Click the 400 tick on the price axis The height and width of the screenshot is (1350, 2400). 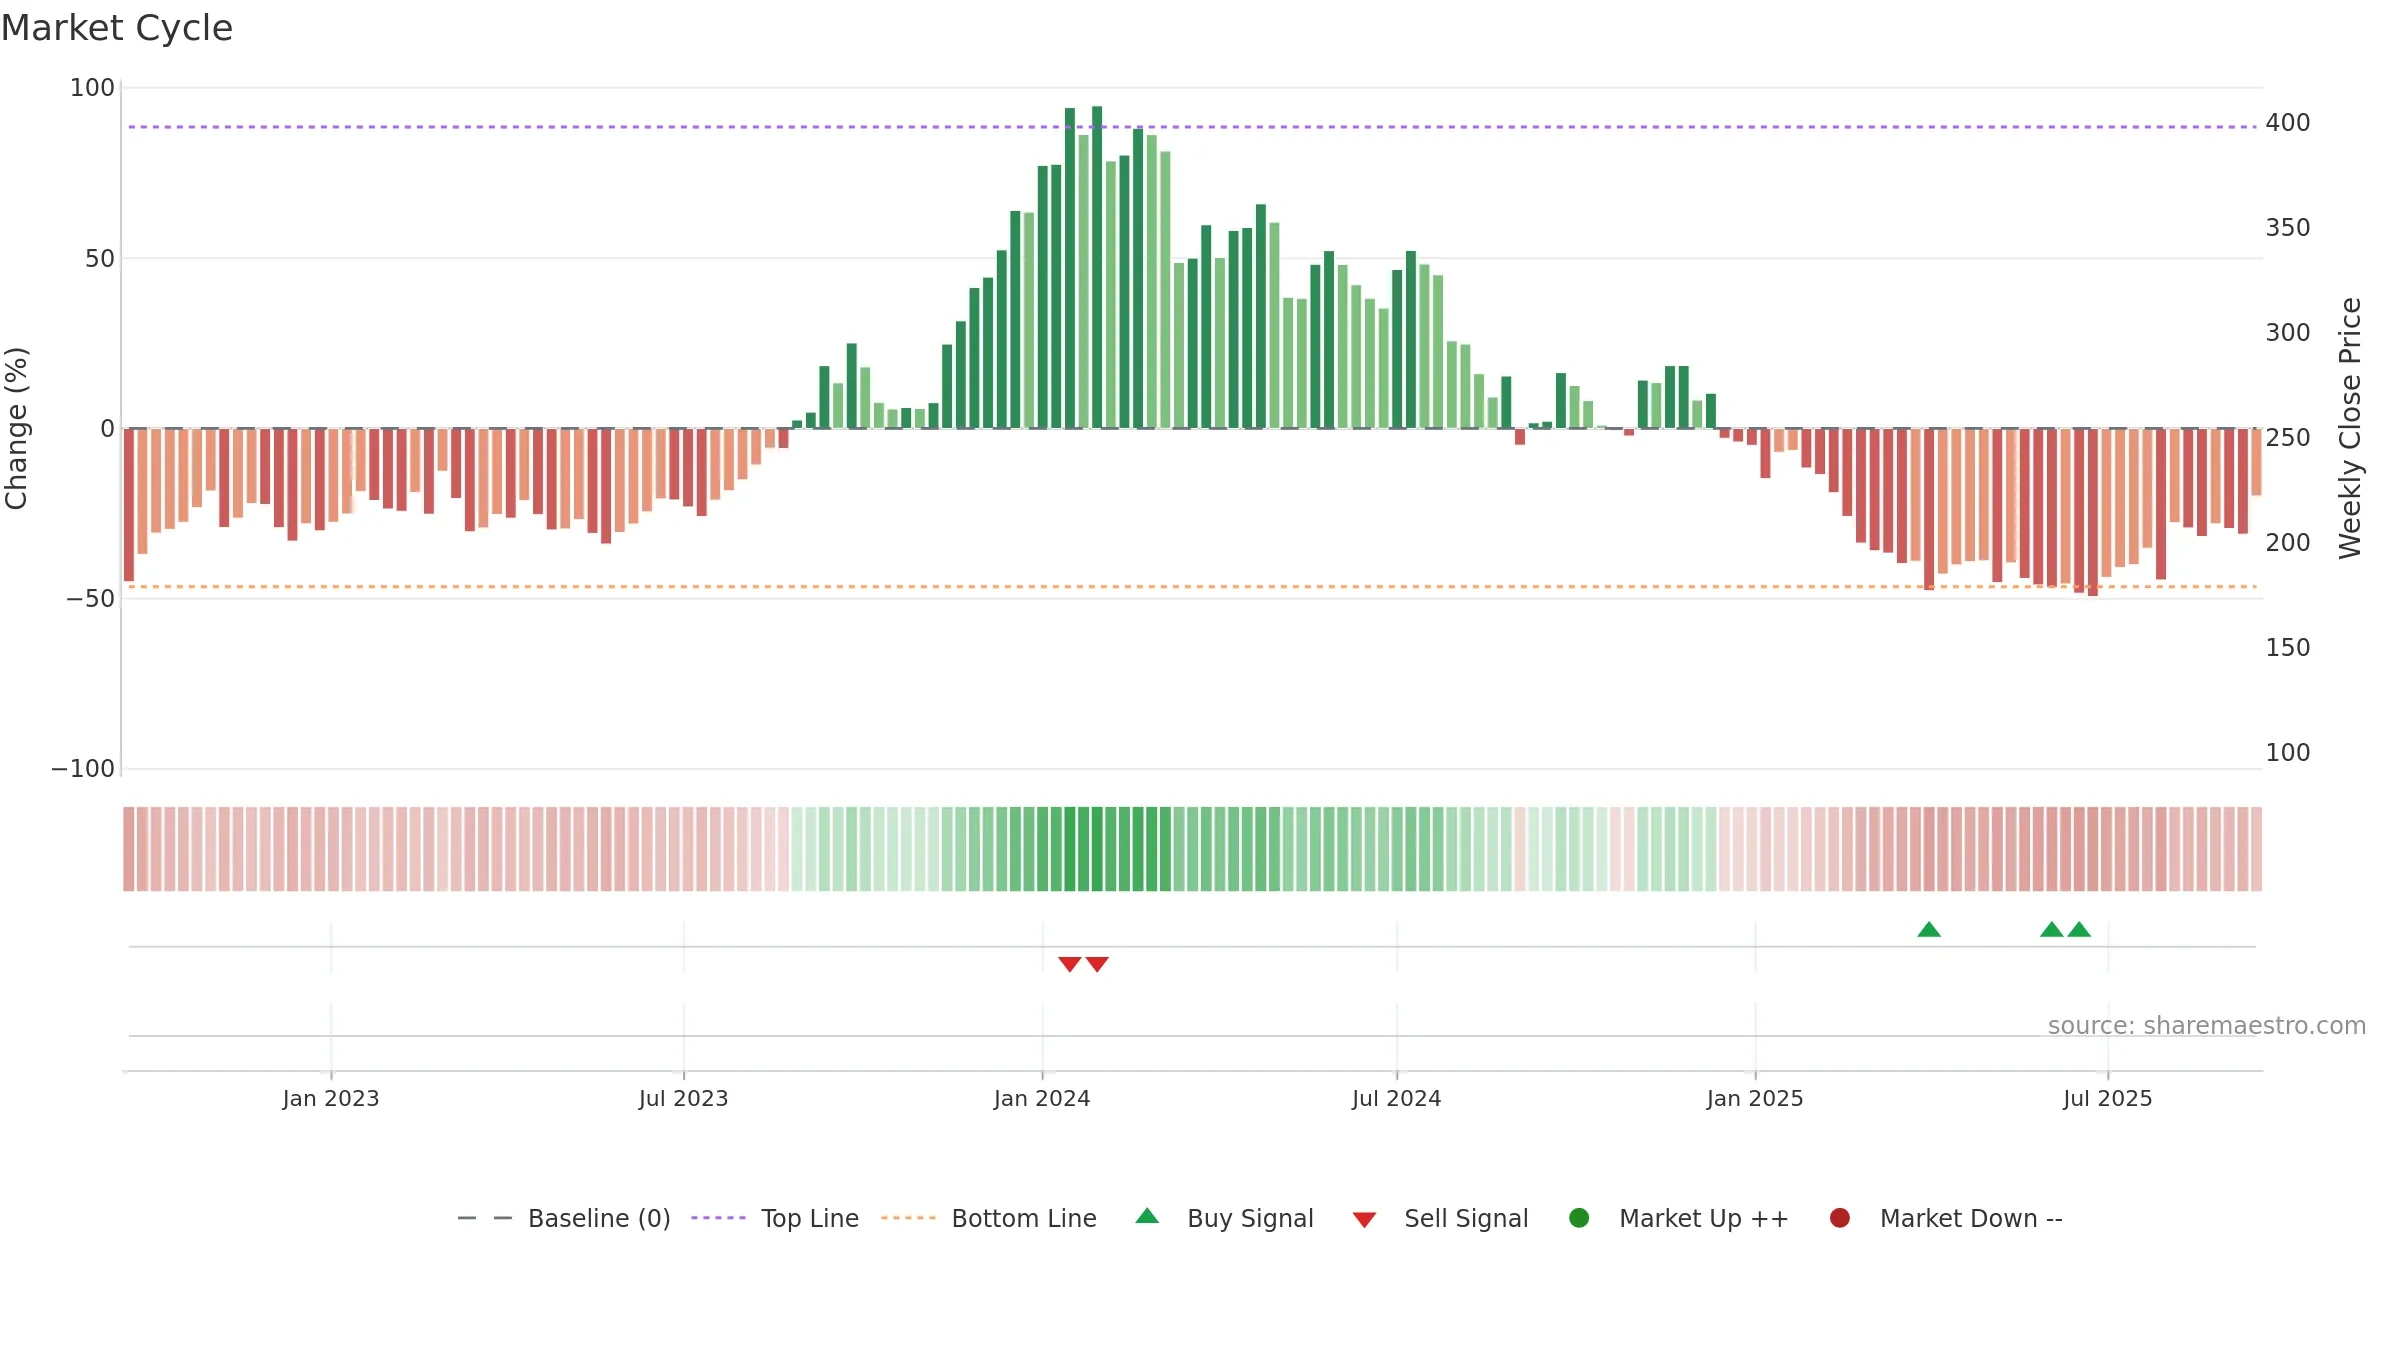point(2288,123)
